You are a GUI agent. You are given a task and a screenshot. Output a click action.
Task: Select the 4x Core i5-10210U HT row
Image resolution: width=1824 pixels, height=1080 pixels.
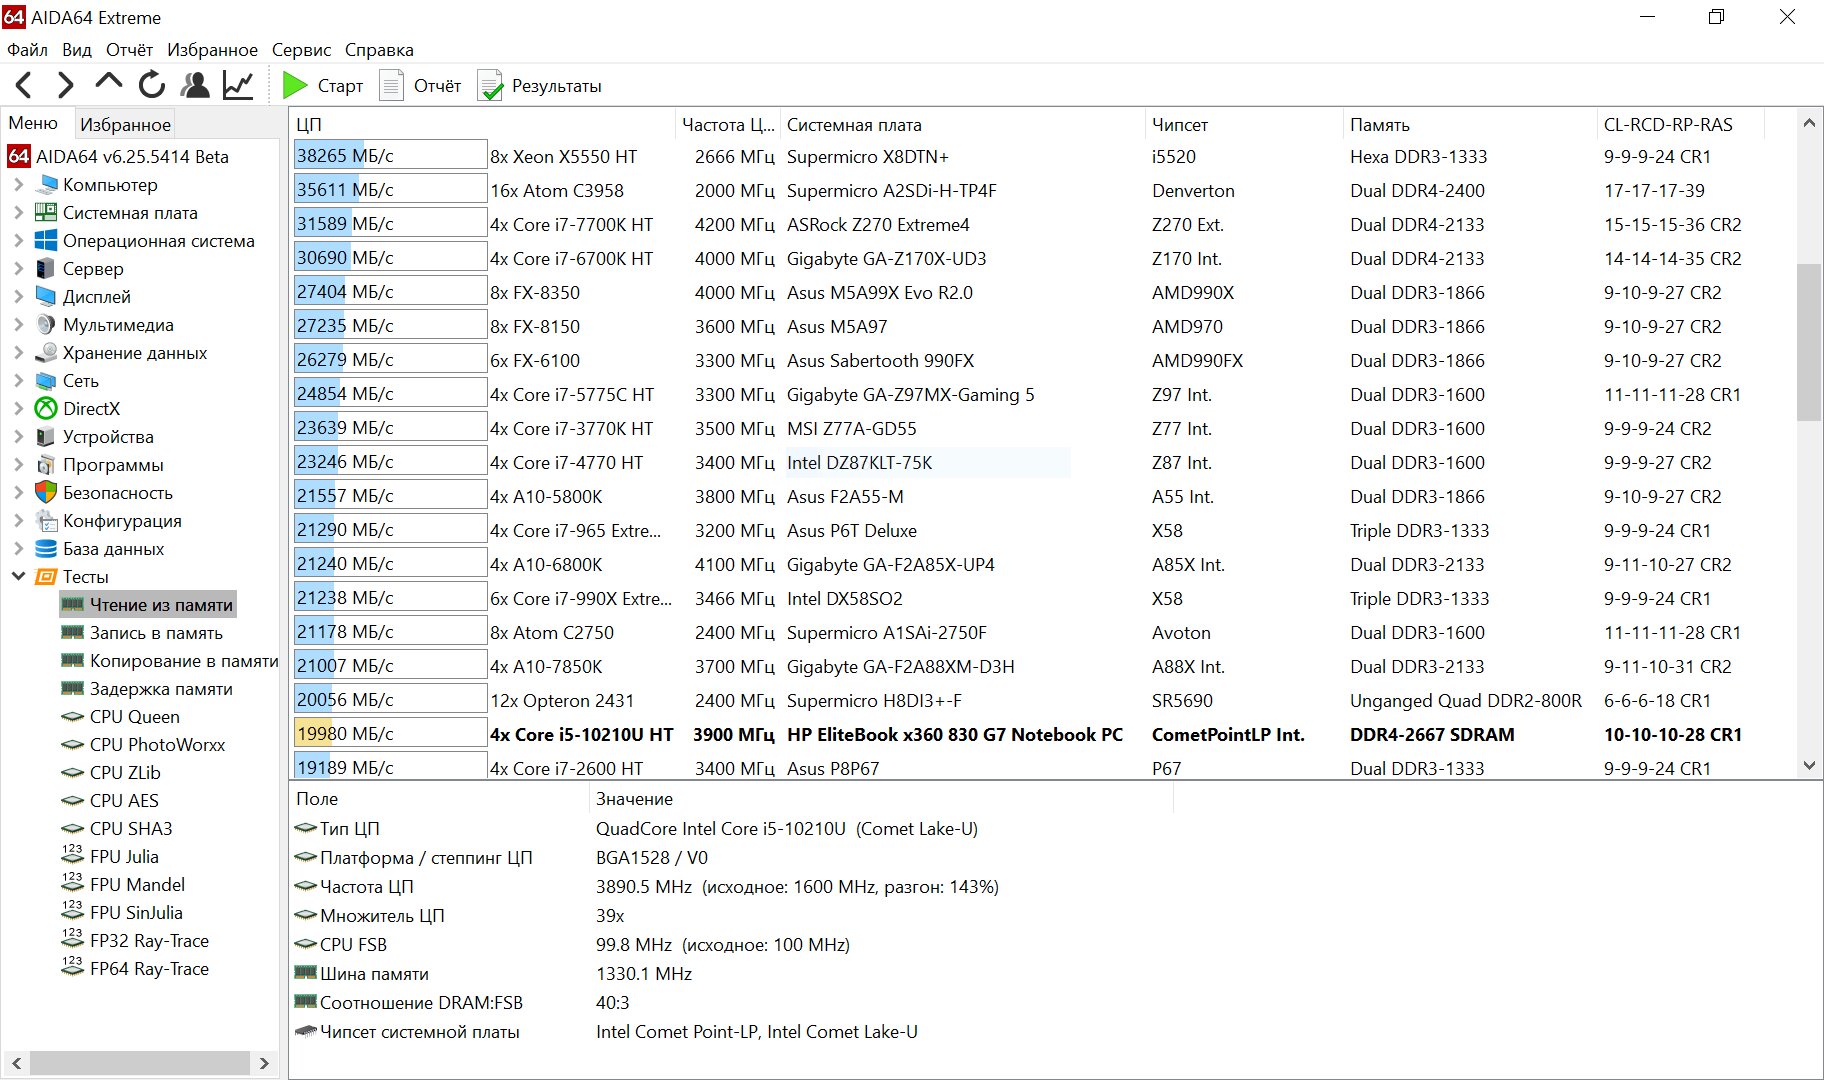[1020, 735]
